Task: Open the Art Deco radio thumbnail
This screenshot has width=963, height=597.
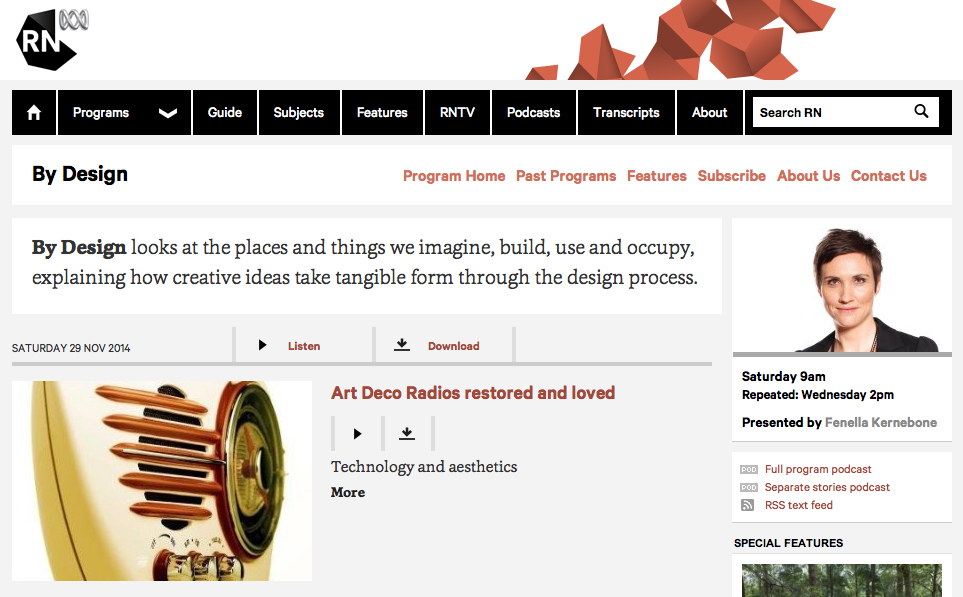Action: click(162, 480)
